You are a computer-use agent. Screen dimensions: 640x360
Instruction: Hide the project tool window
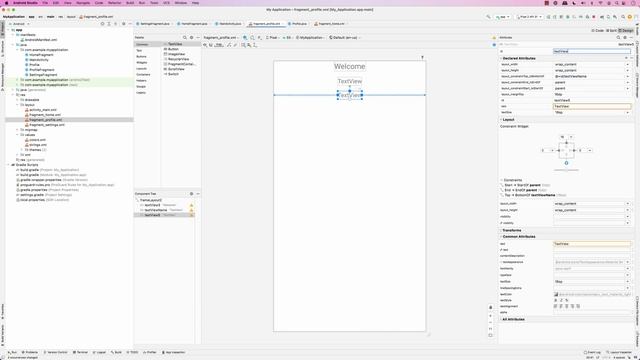(130, 24)
